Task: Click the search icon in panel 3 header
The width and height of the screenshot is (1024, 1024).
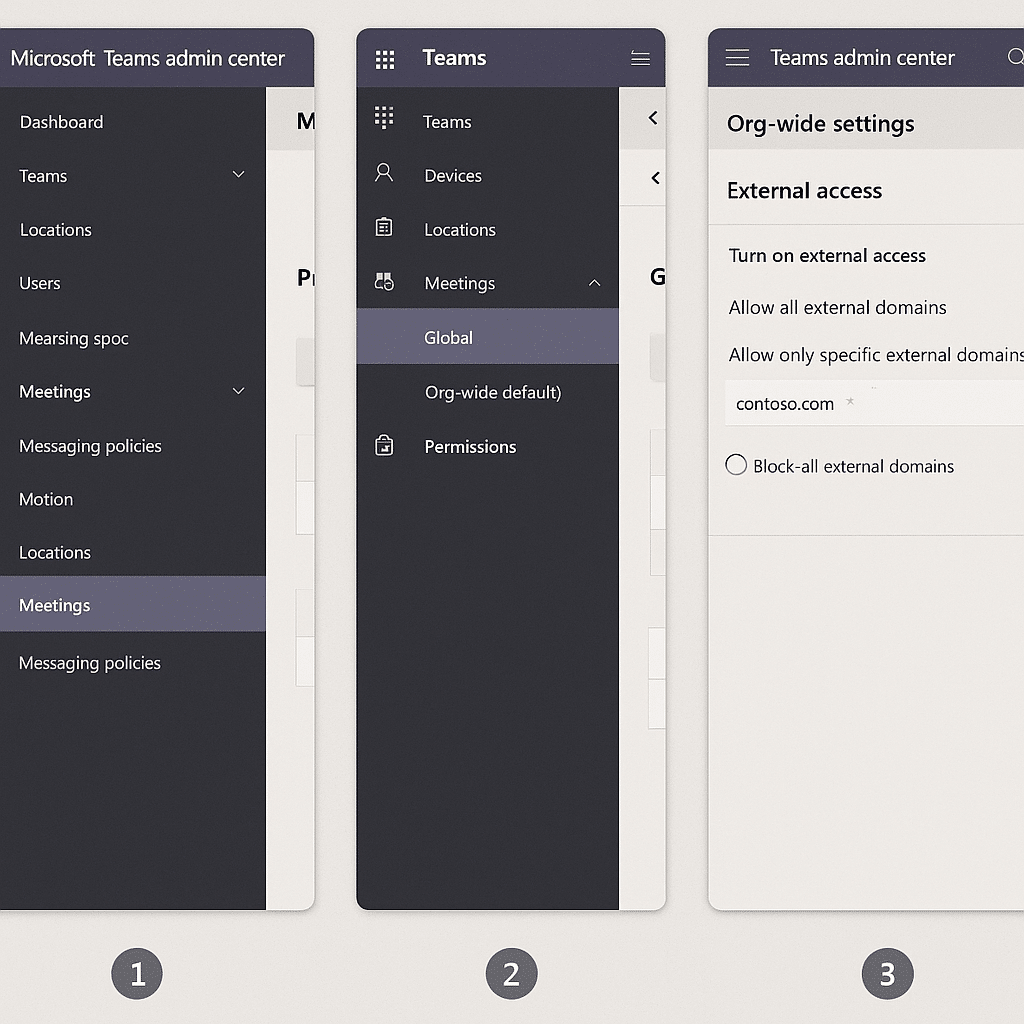Action: pyautogui.click(x=1015, y=57)
